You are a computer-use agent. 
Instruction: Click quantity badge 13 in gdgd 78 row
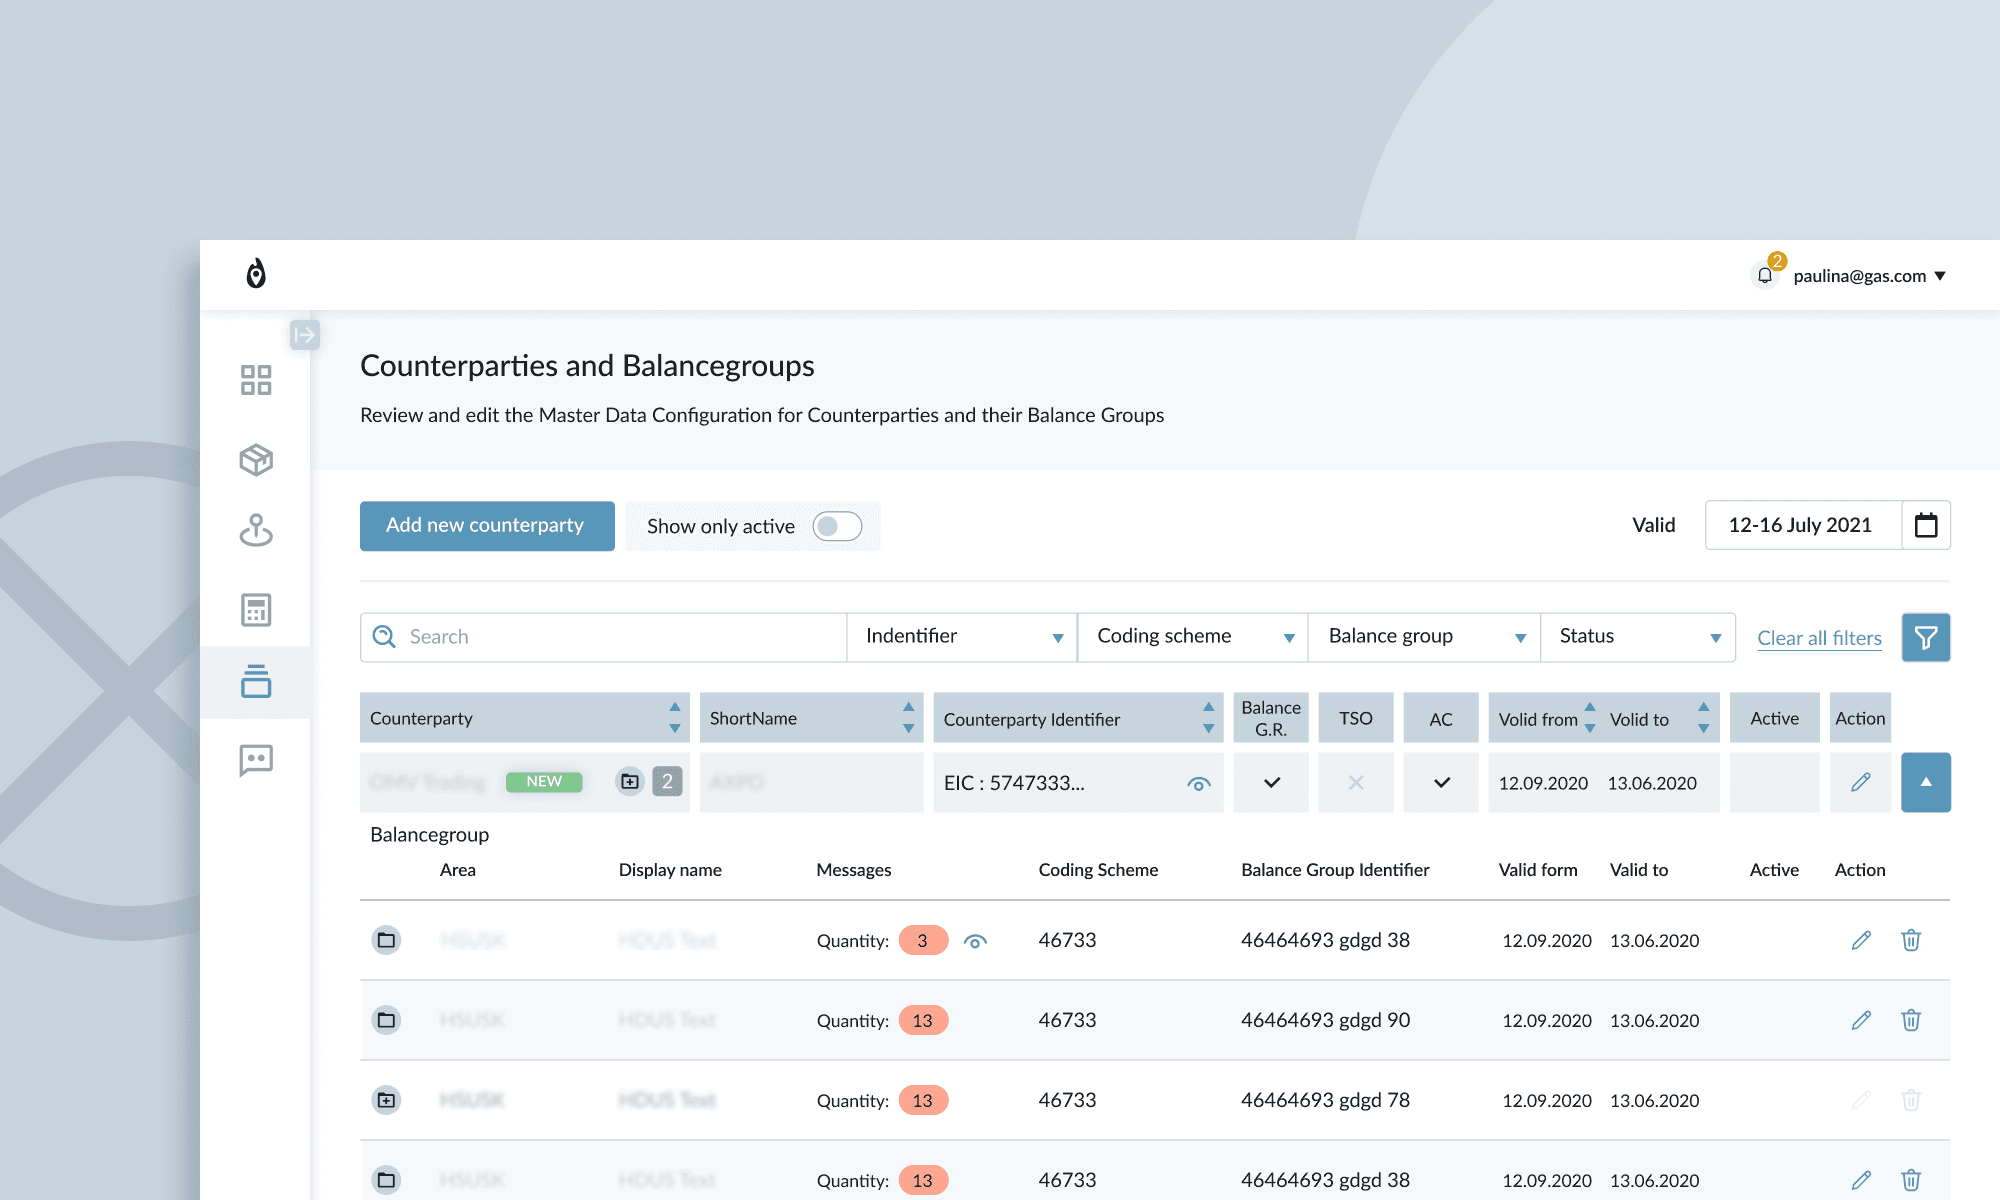tap(923, 1100)
